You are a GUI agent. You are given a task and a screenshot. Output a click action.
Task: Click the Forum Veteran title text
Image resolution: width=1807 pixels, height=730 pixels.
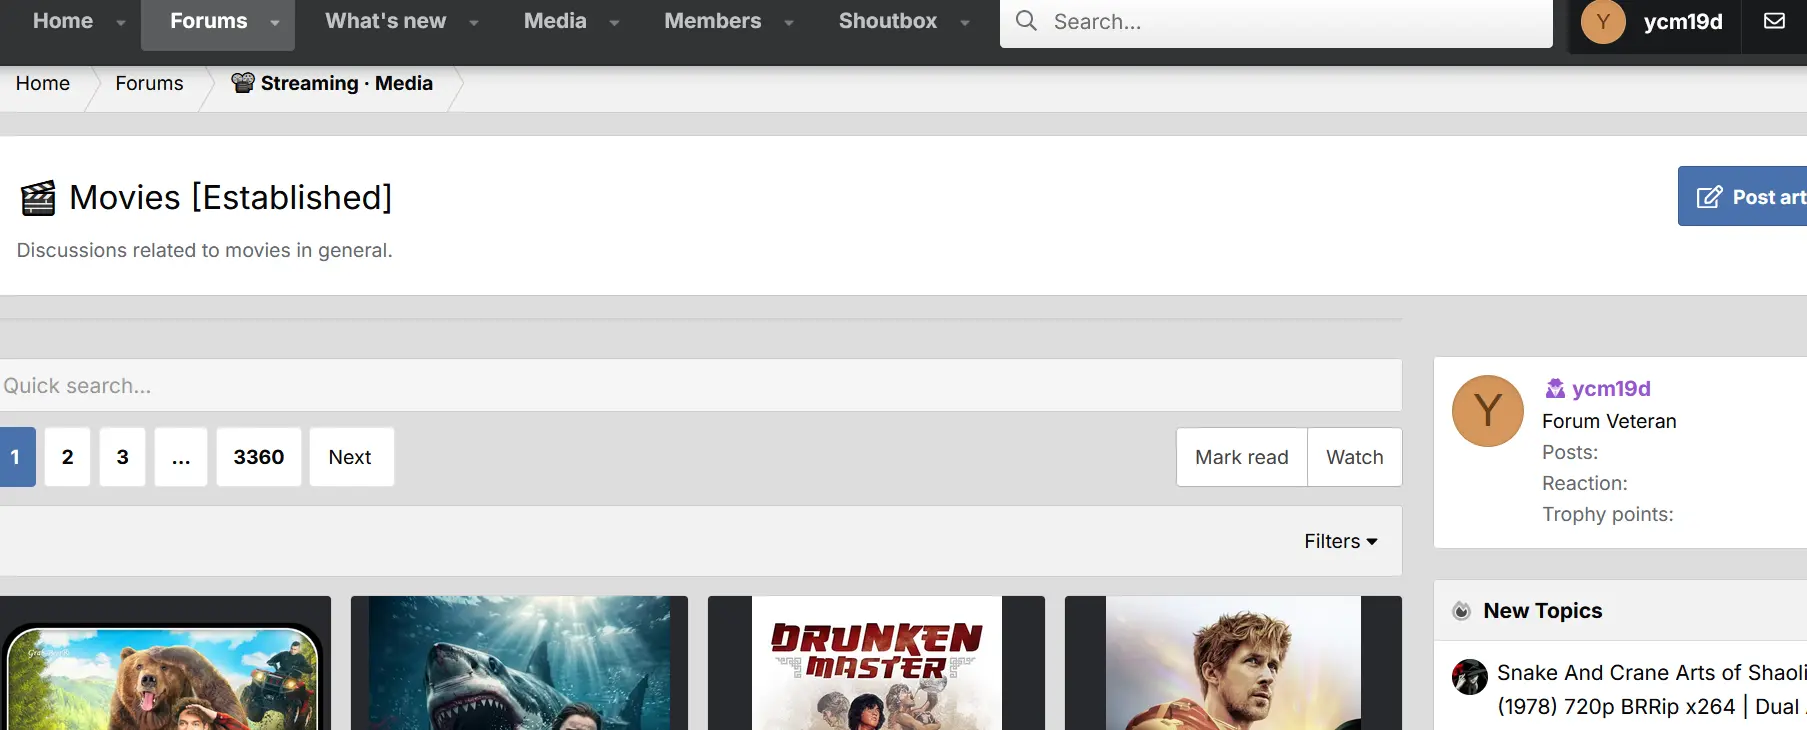(1609, 421)
